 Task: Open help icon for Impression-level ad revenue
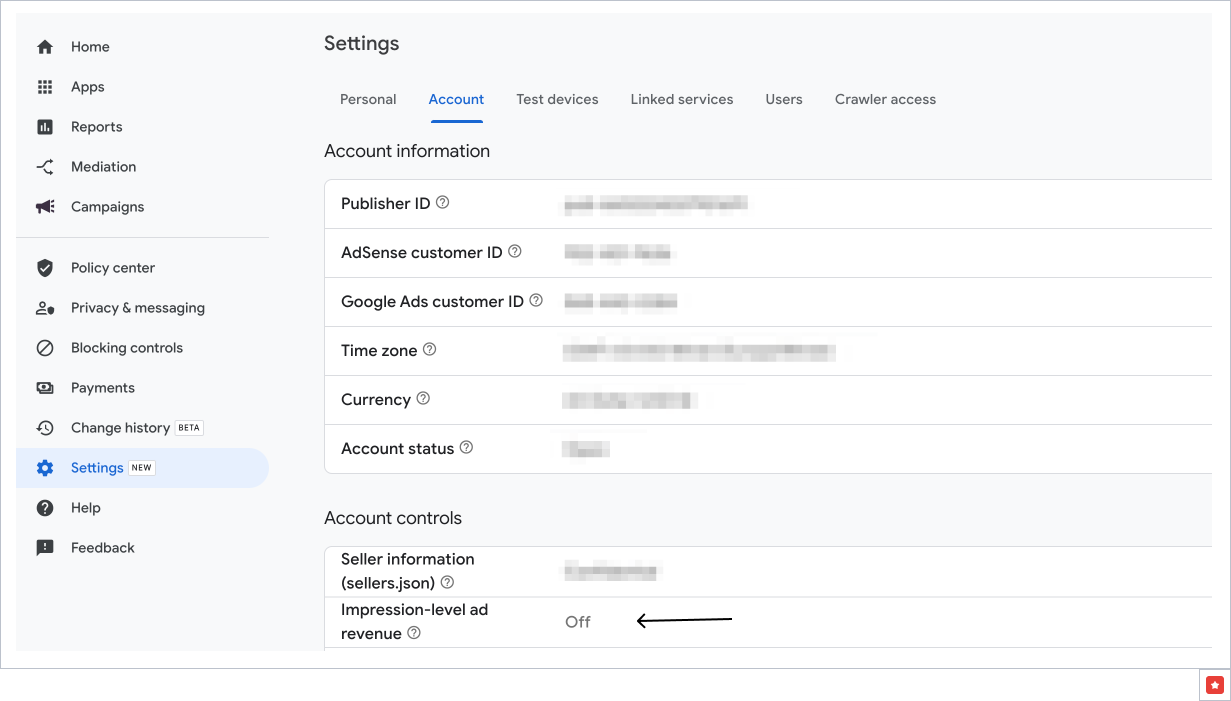click(414, 633)
